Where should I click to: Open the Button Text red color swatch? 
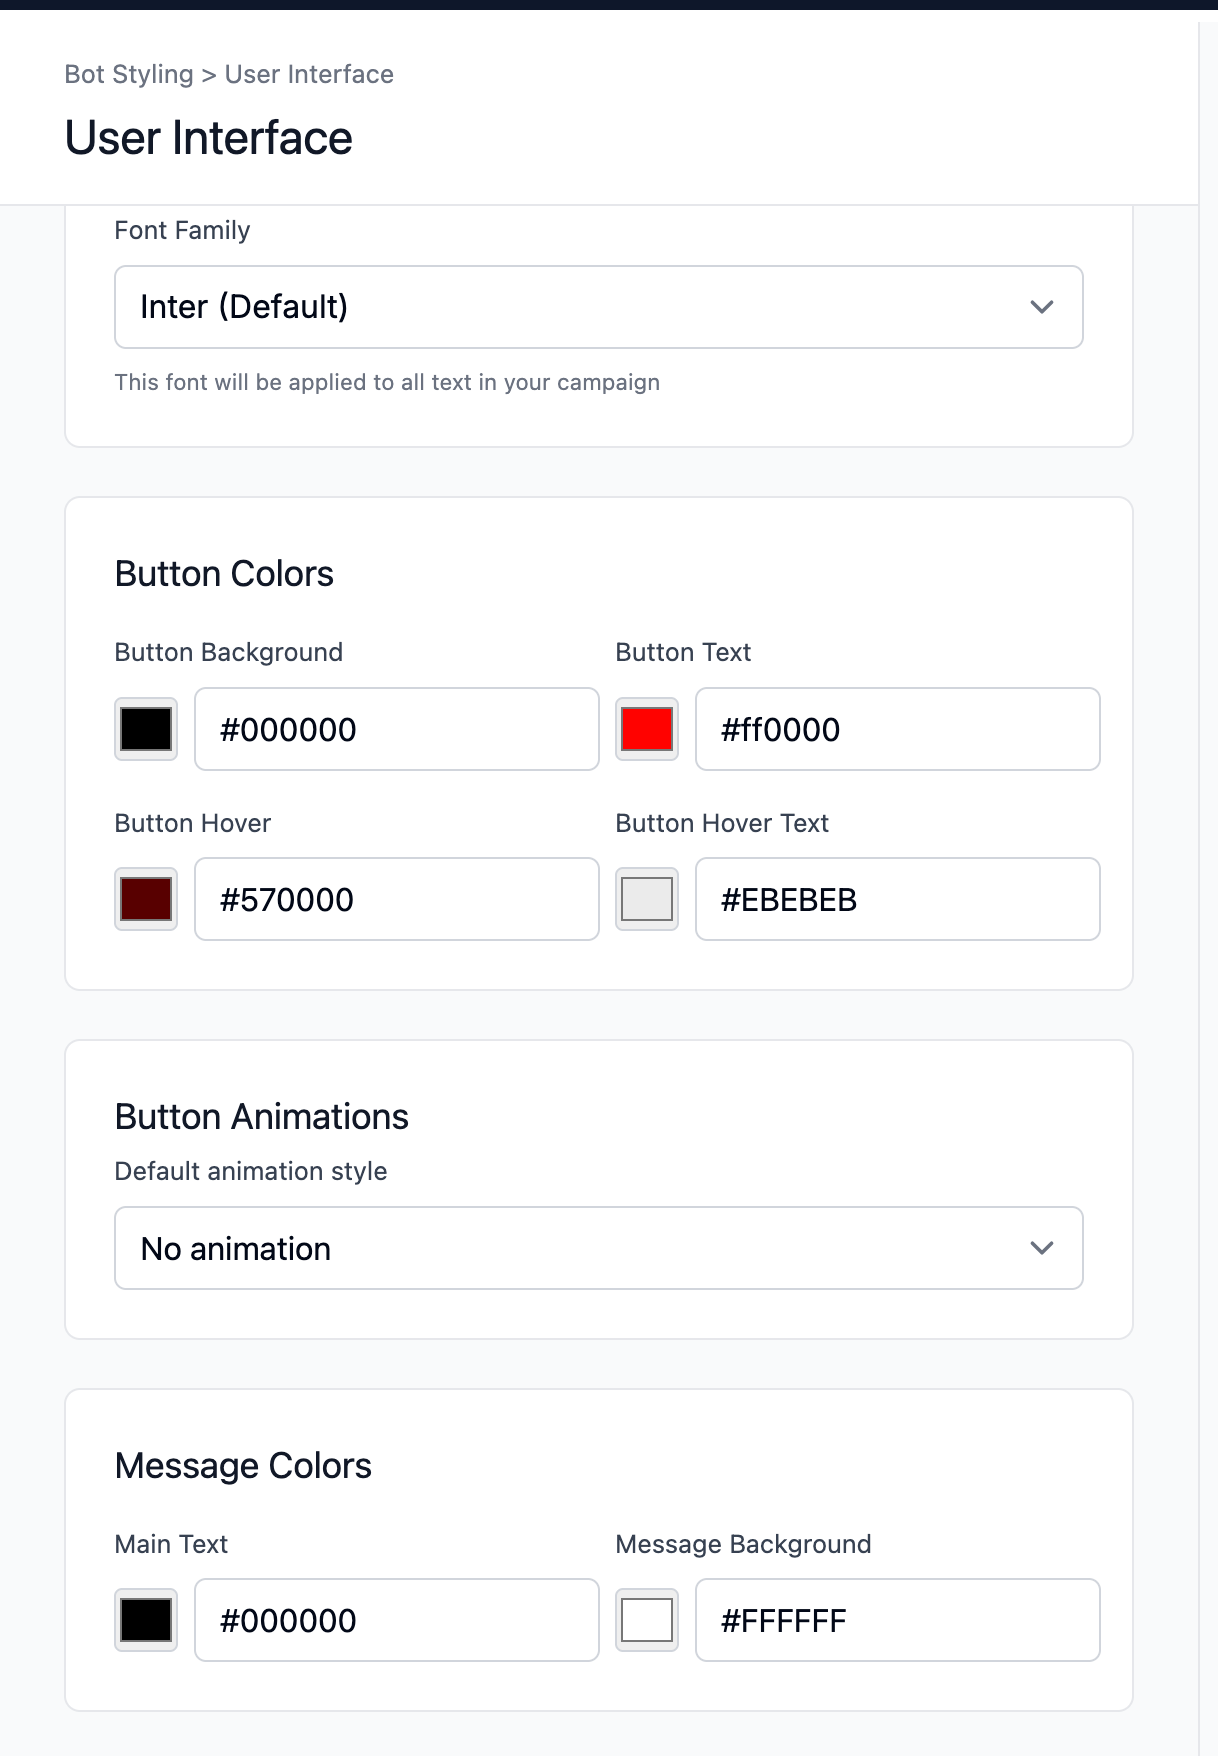pos(647,729)
